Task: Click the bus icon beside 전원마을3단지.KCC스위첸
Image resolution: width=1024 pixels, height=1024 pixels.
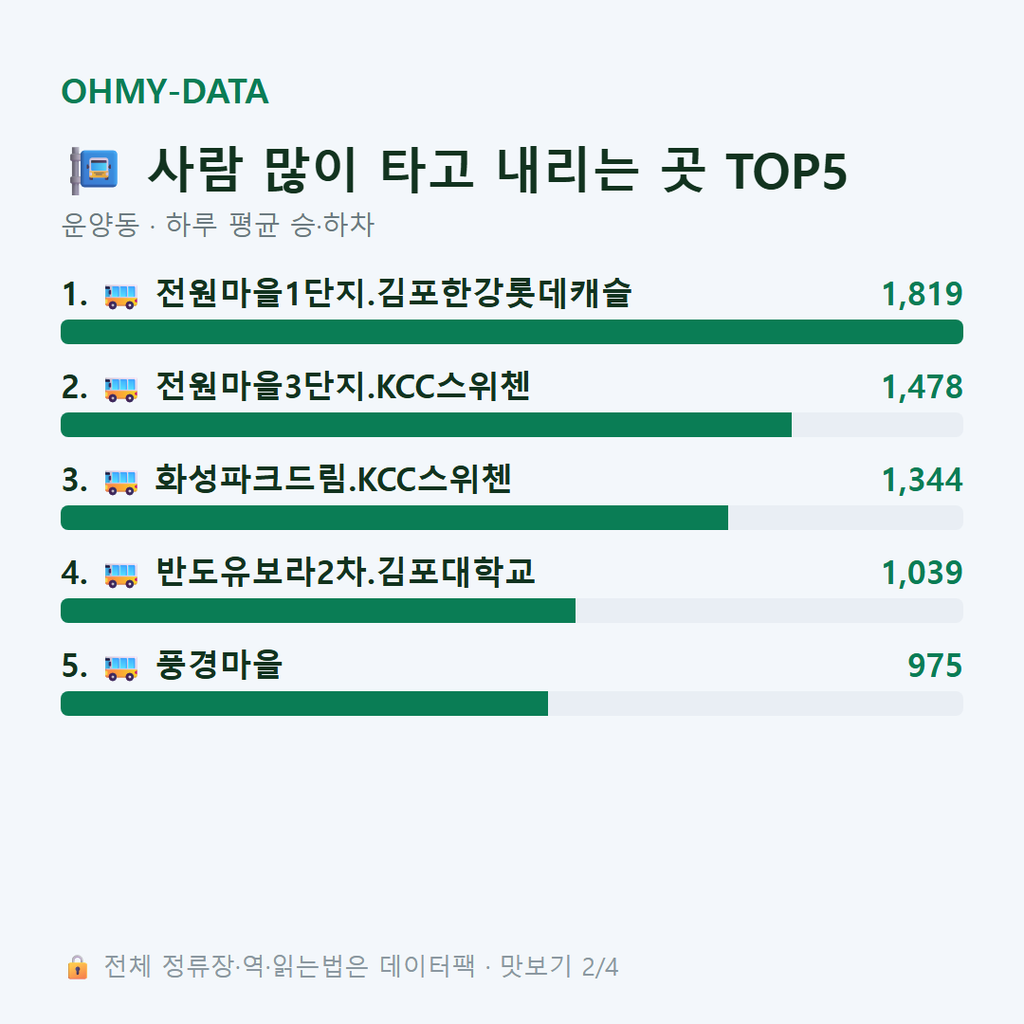Action: tap(121, 389)
